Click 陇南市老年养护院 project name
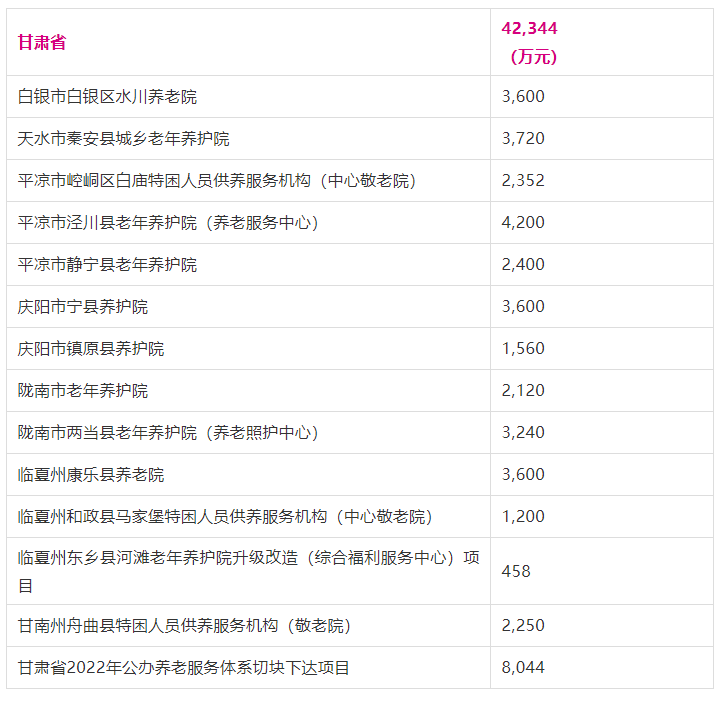Image resolution: width=721 pixels, height=702 pixels. pos(83,391)
